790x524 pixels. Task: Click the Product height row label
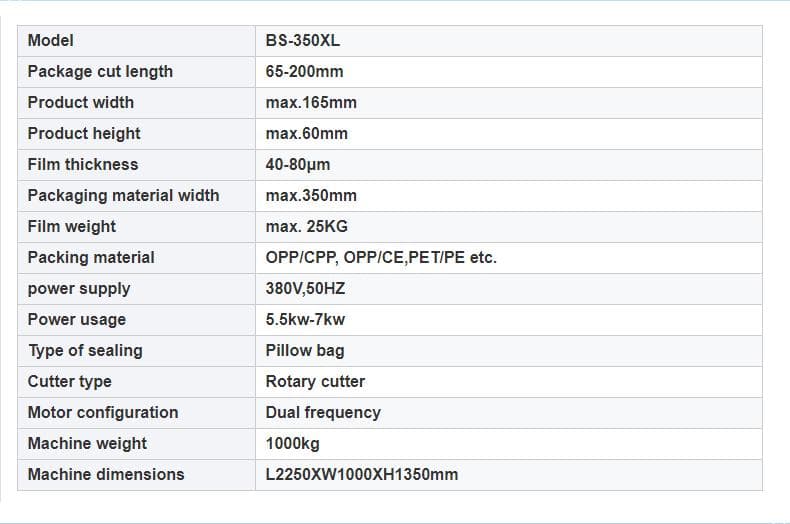(84, 134)
